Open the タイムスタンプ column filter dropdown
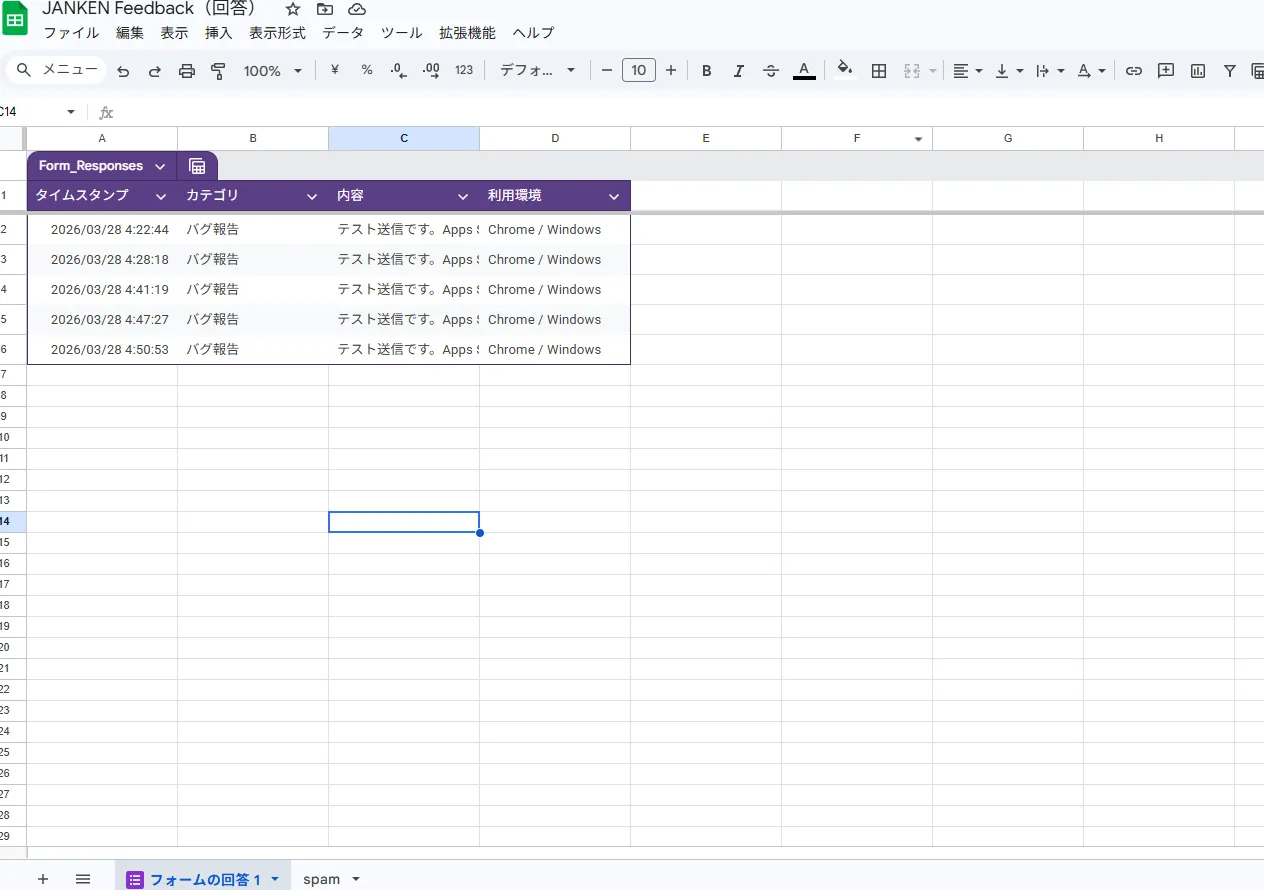This screenshot has width=1264, height=890. 161,196
